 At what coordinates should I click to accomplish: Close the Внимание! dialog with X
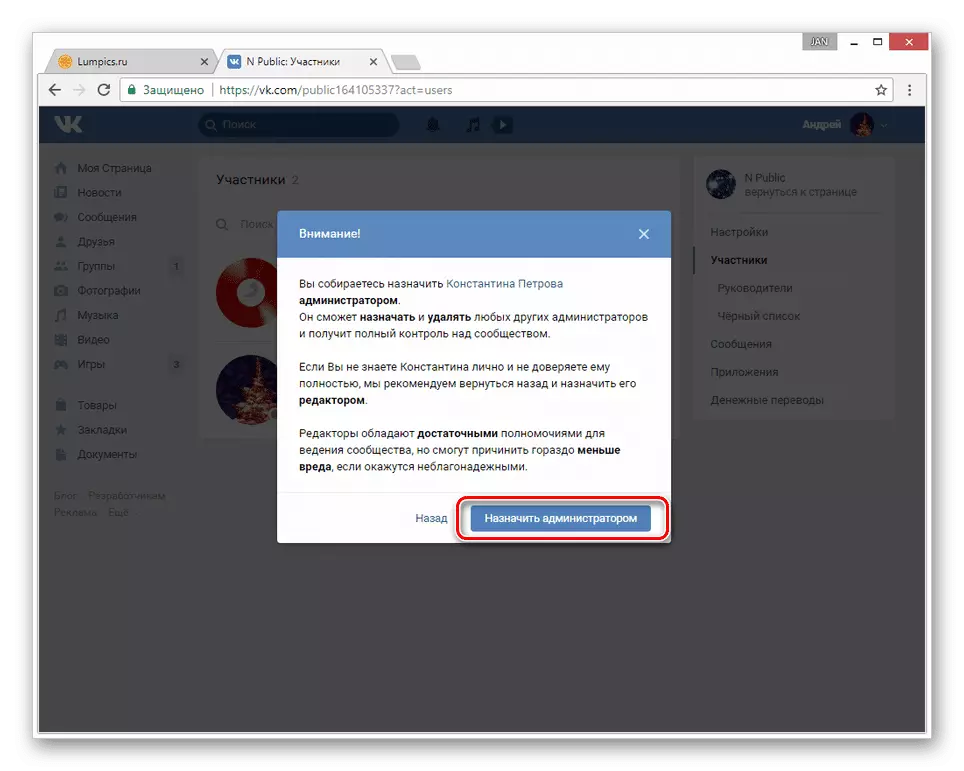(x=644, y=234)
